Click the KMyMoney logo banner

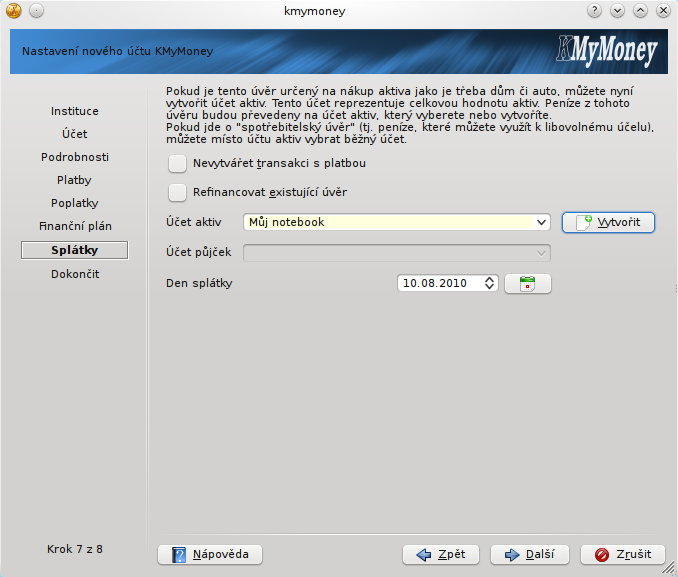coord(607,51)
